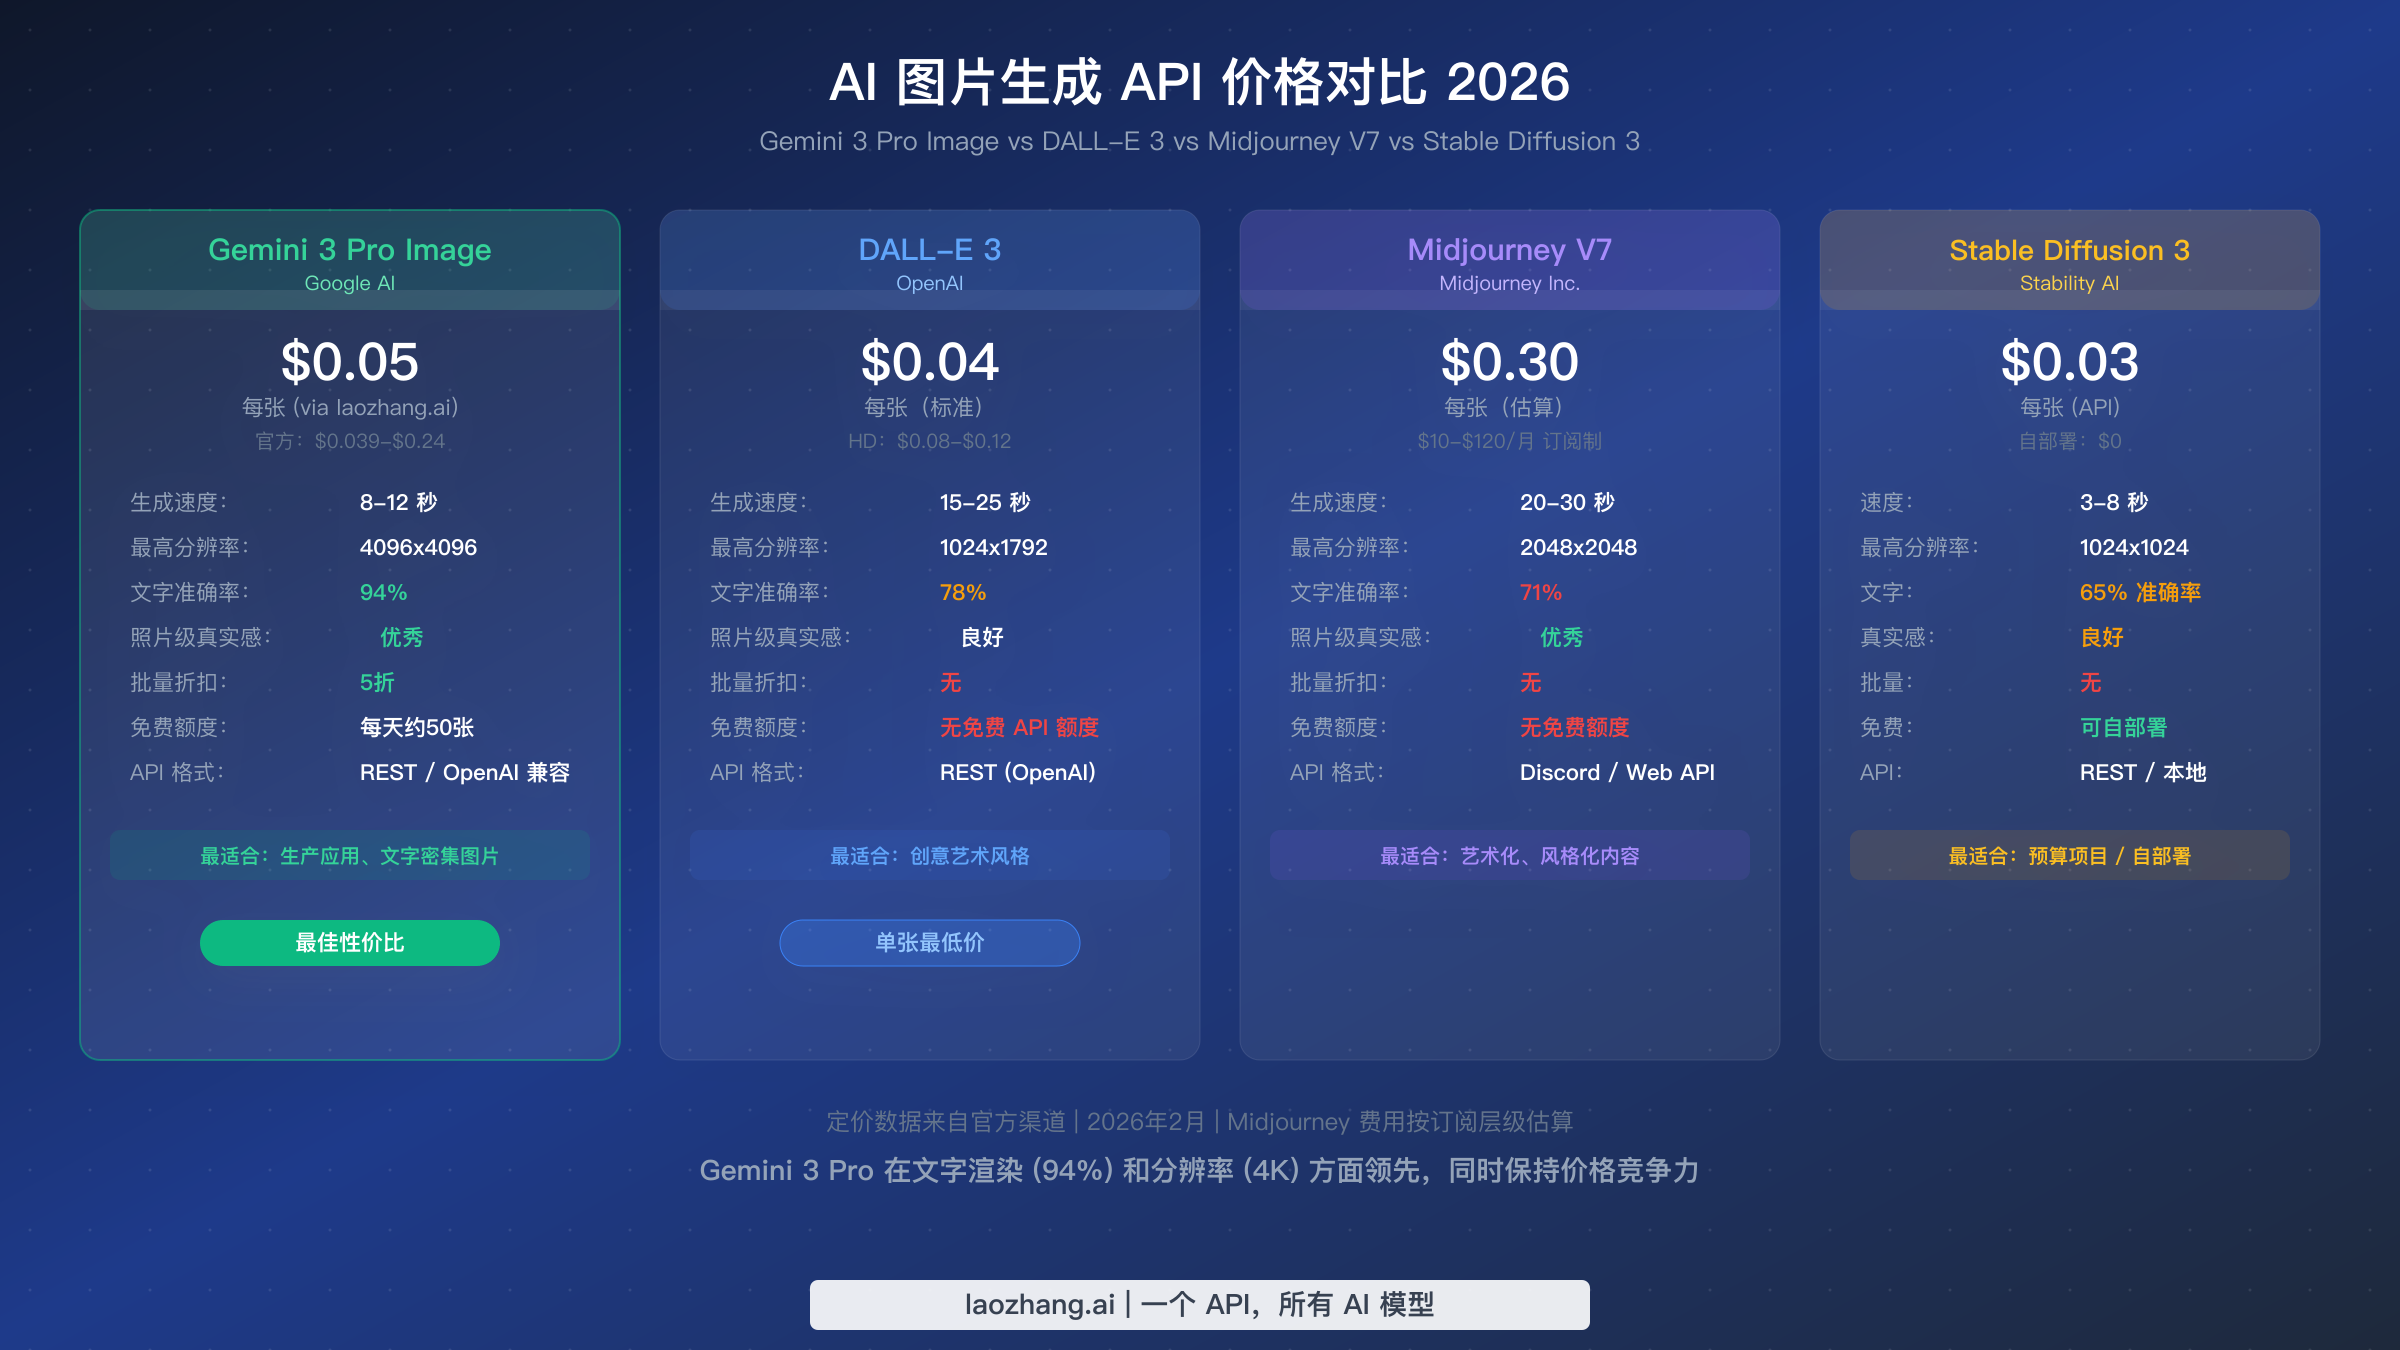
Task: Click the "最适合：预算项目 / 自部署" badge
Action: (2069, 855)
